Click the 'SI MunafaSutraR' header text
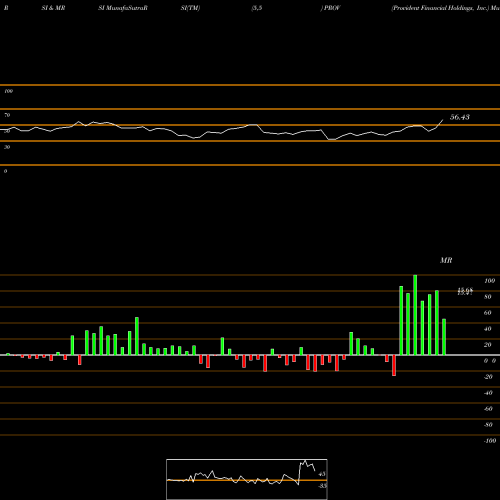Viewport: 500px width, 500px height. click(123, 8)
